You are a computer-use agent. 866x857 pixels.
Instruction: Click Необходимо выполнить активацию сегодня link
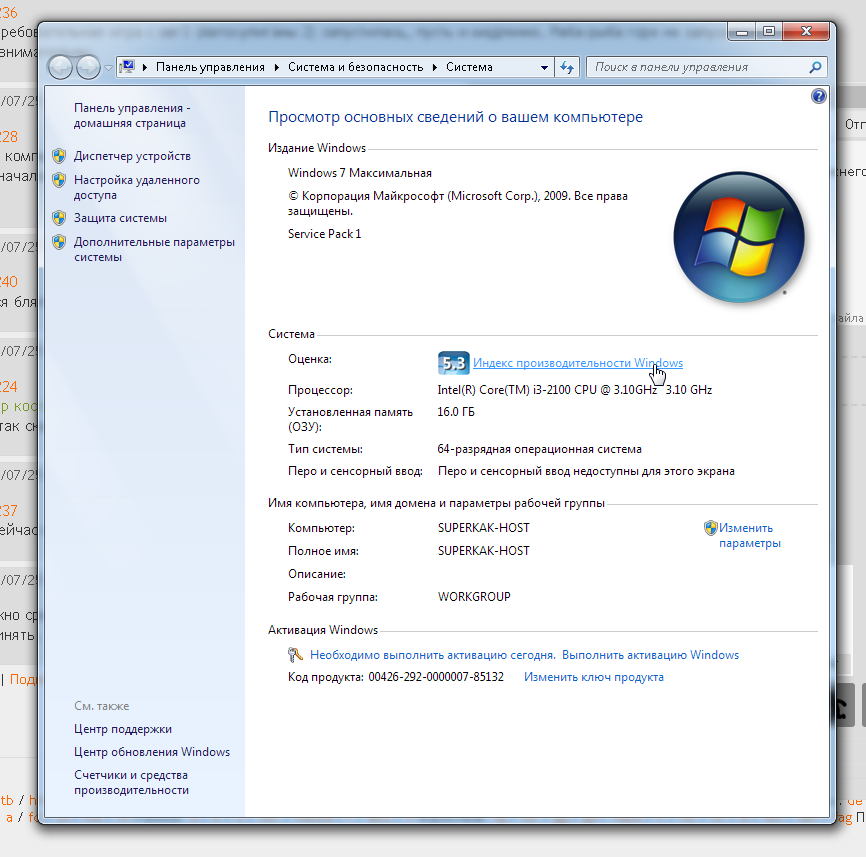(433, 655)
